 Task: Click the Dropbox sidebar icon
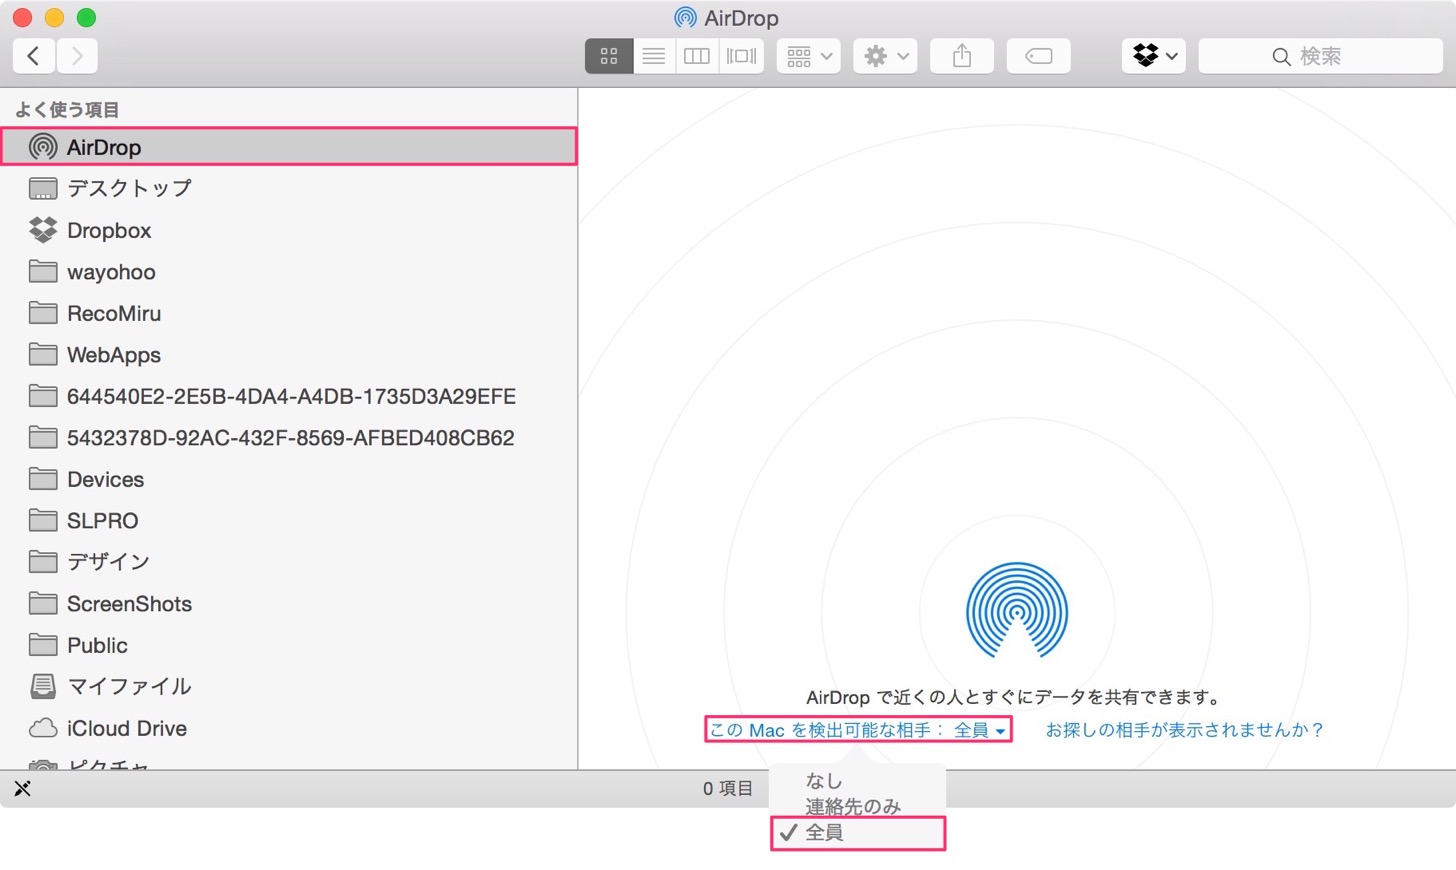pyautogui.click(x=43, y=230)
